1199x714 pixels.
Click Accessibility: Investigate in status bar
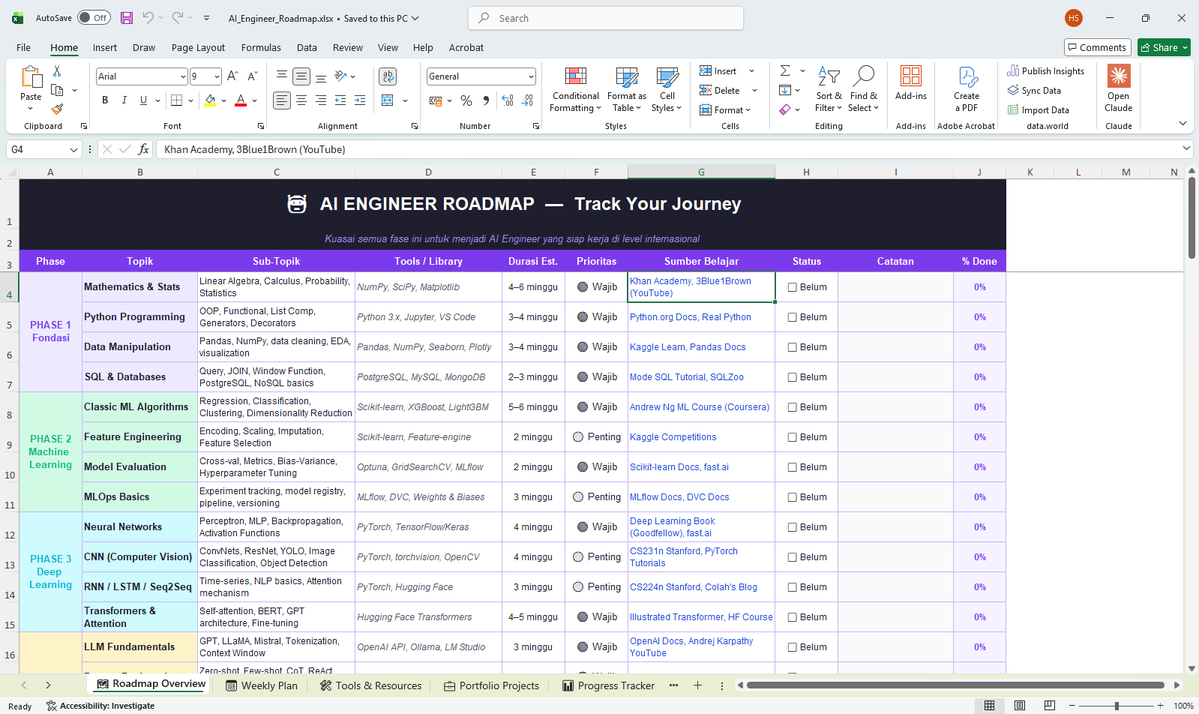click(100, 706)
